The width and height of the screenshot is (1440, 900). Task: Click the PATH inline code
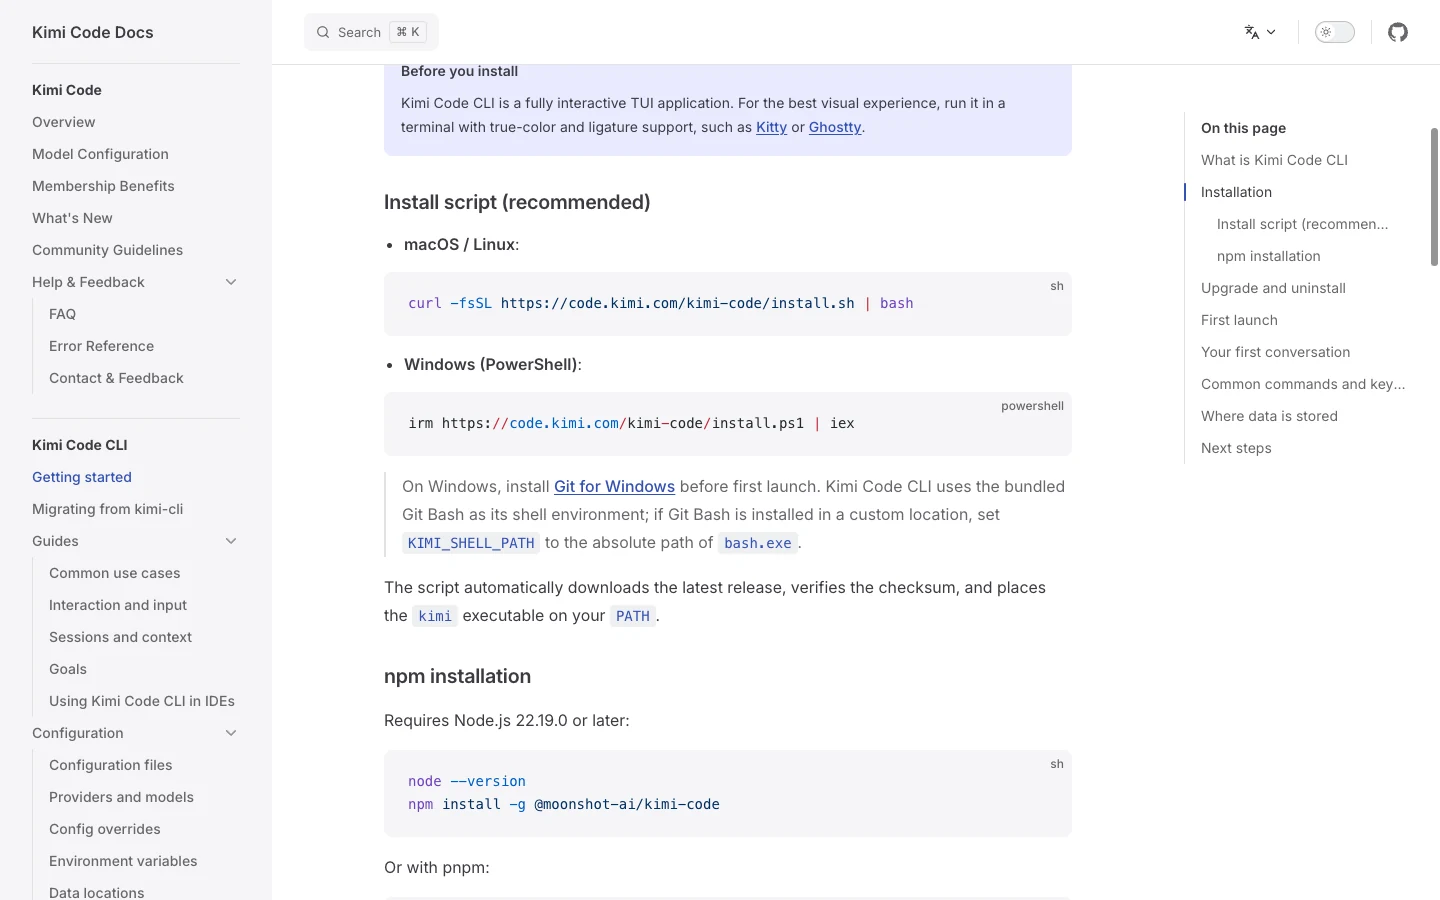point(633,616)
